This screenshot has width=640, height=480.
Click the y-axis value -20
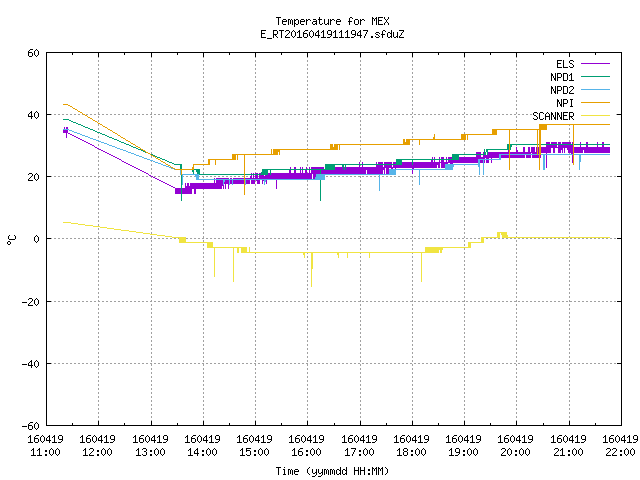[31, 302]
